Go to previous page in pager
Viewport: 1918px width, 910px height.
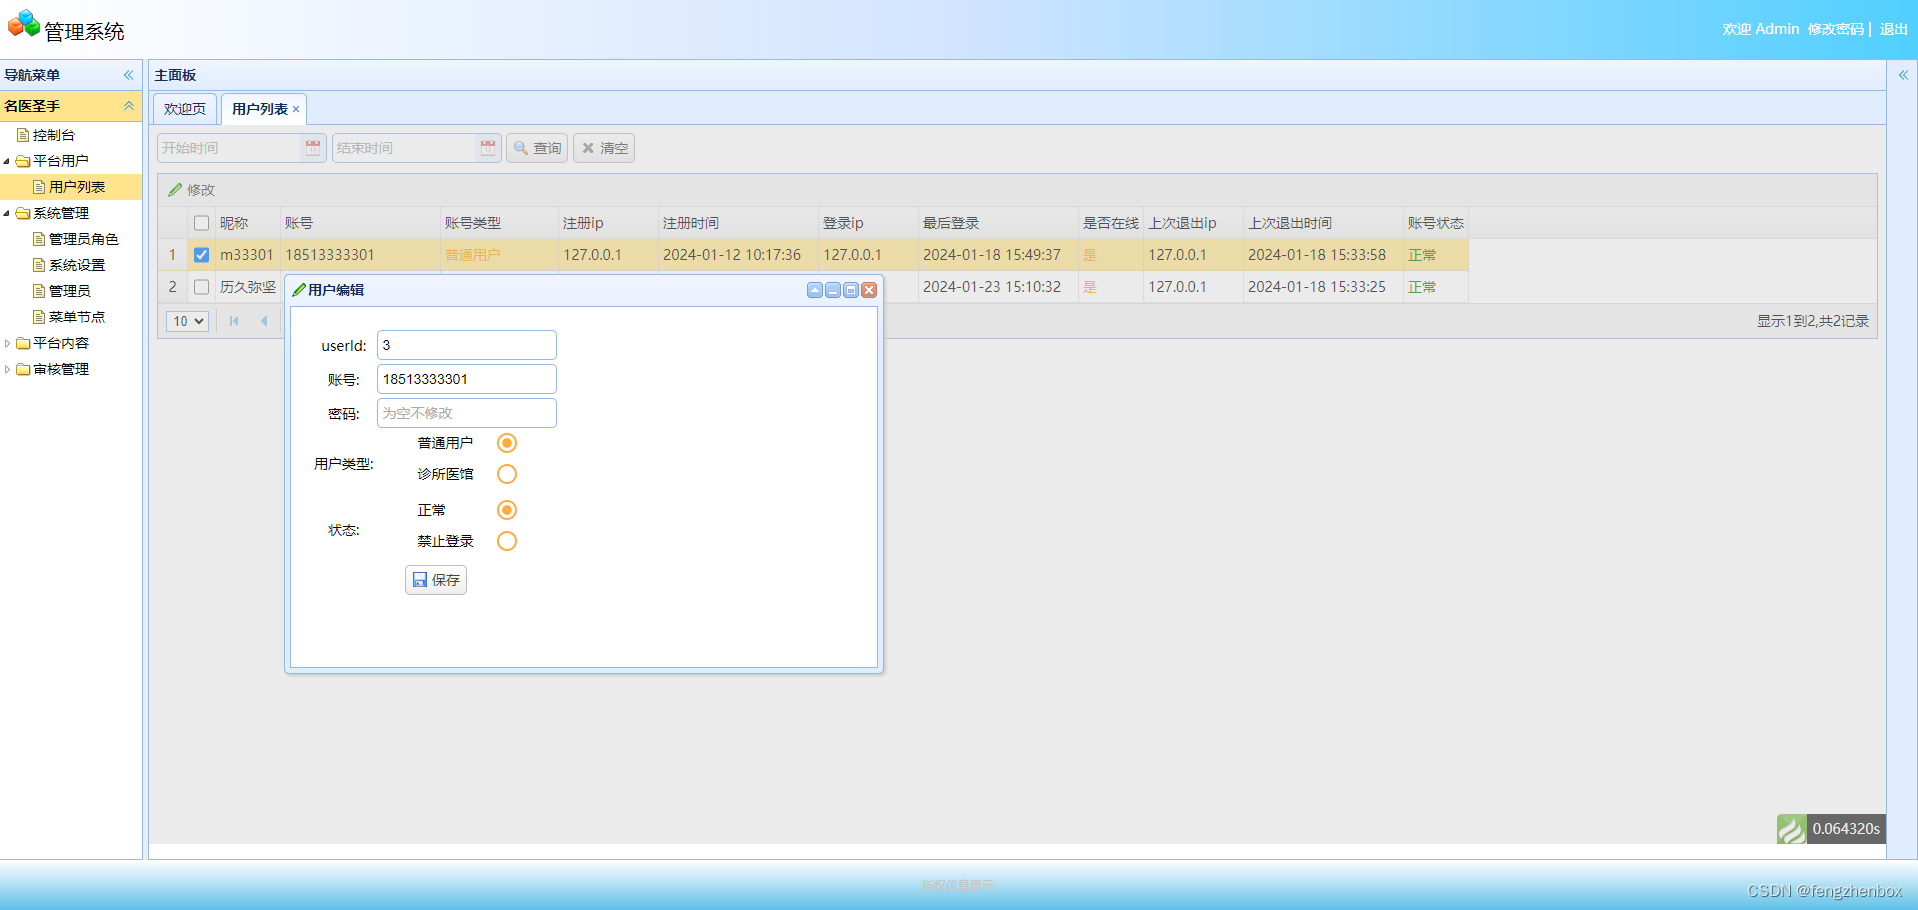tap(264, 321)
